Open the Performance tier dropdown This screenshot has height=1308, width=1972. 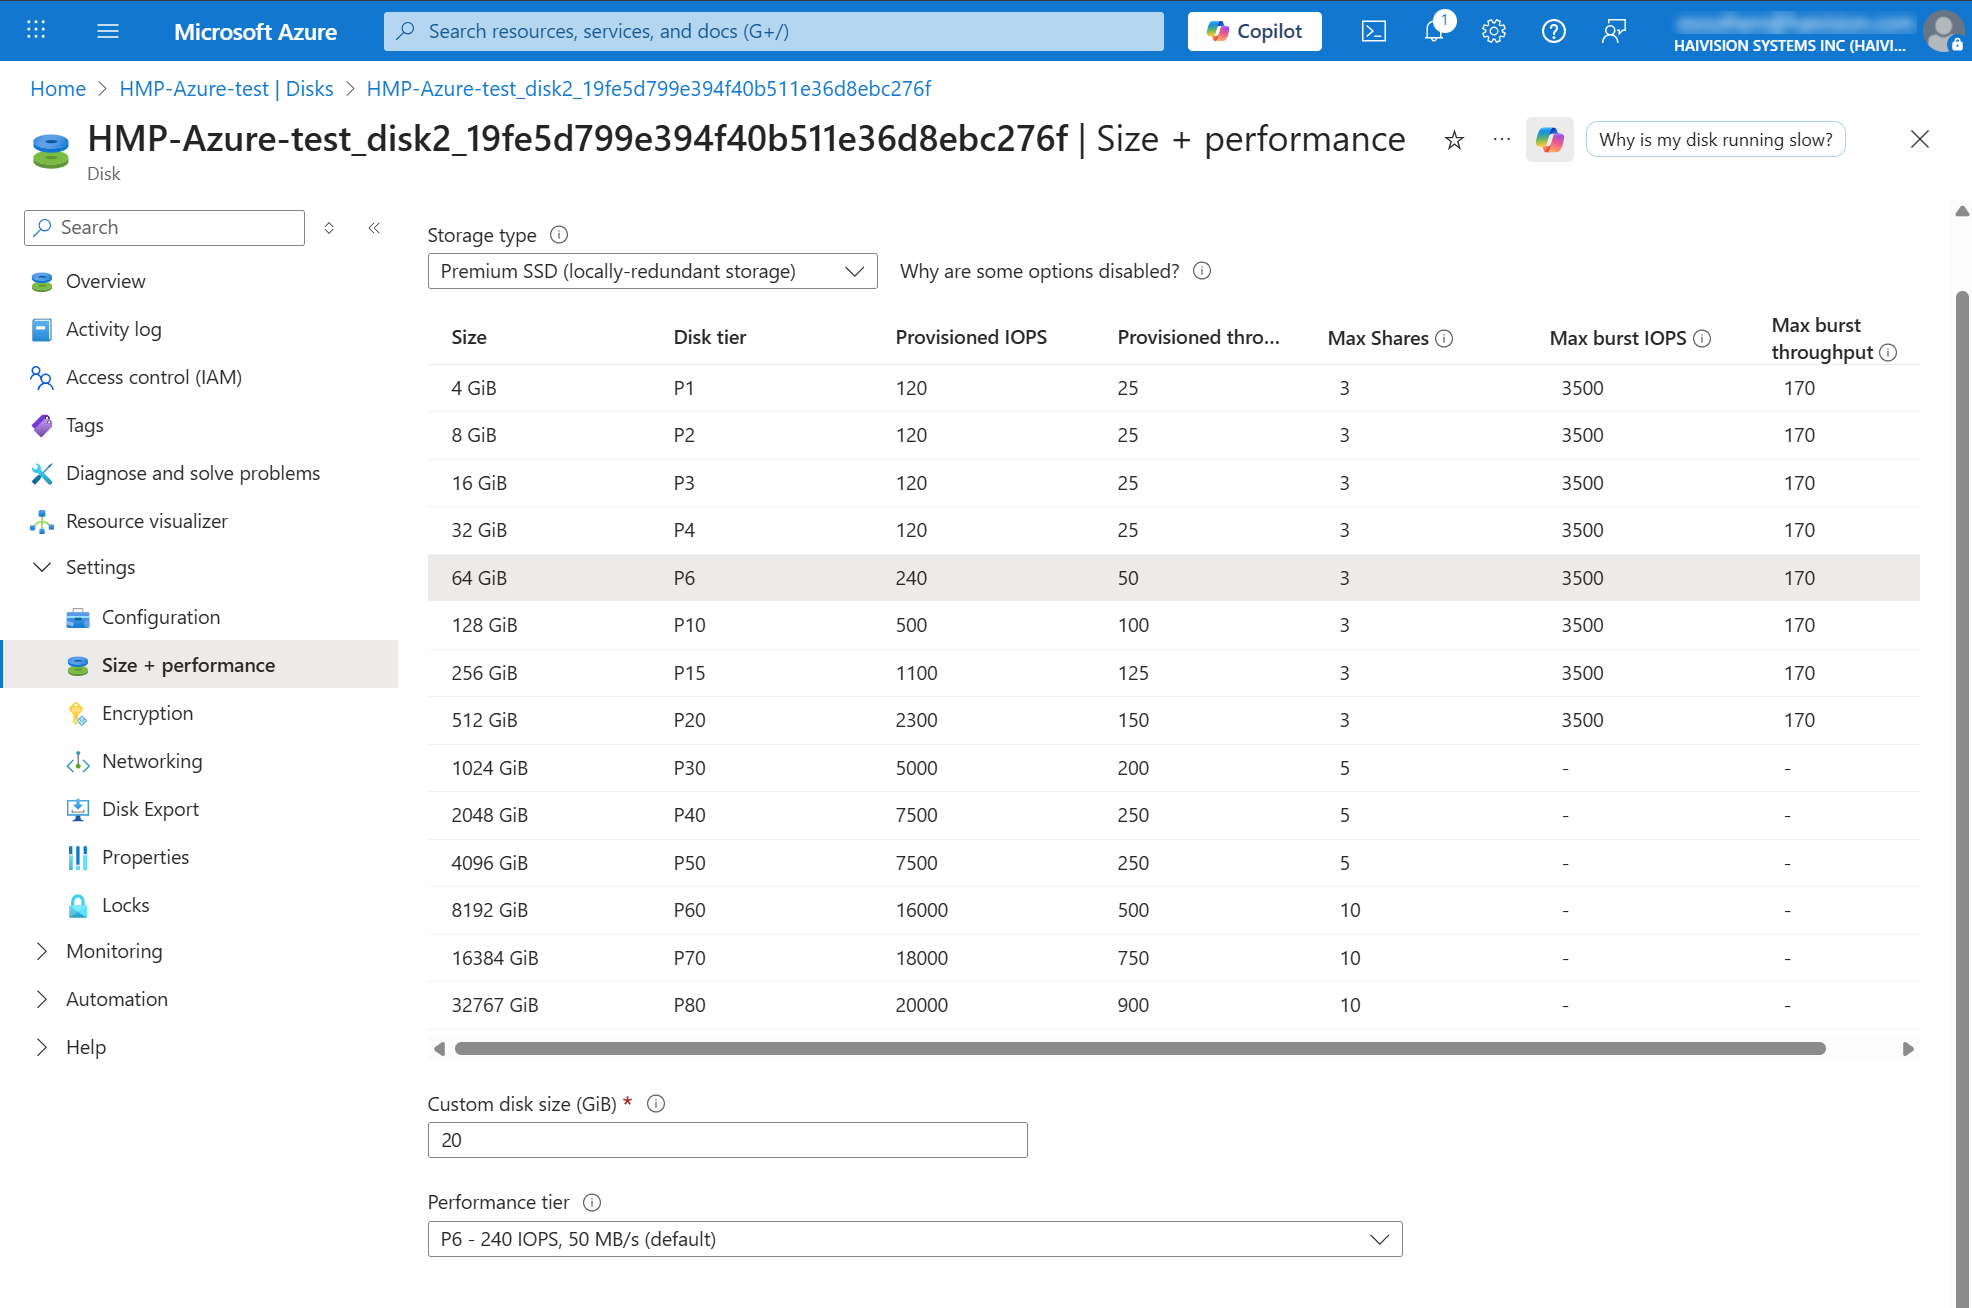pyautogui.click(x=914, y=1239)
